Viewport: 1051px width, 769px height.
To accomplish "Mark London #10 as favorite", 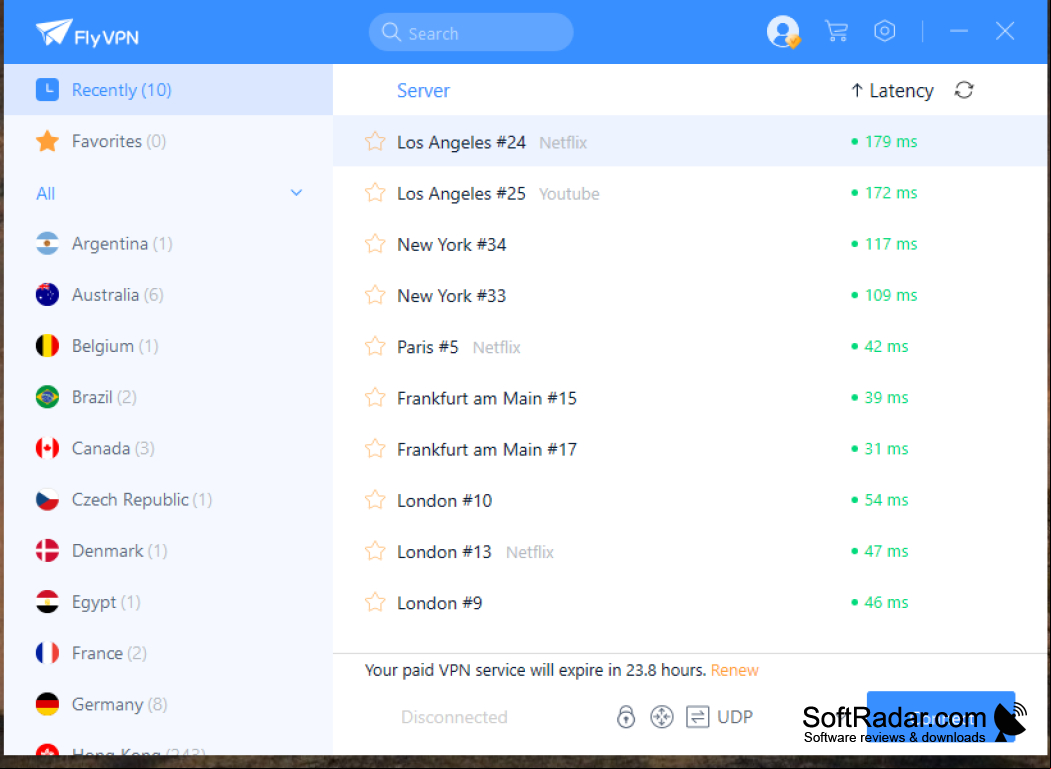I will pyautogui.click(x=375, y=500).
